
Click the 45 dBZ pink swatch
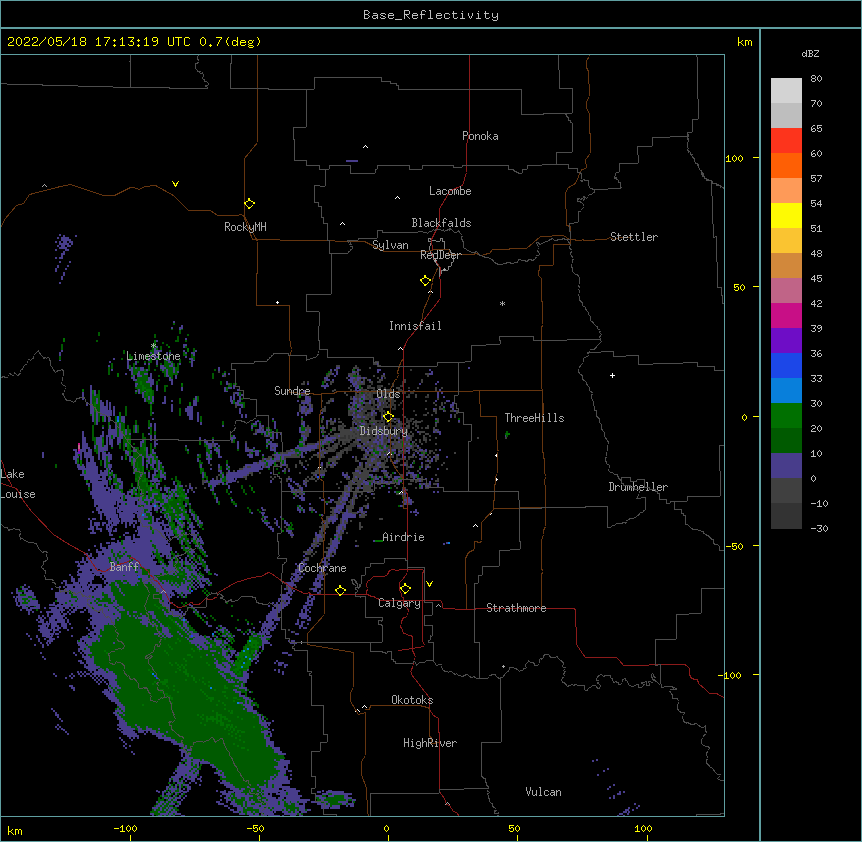click(786, 290)
